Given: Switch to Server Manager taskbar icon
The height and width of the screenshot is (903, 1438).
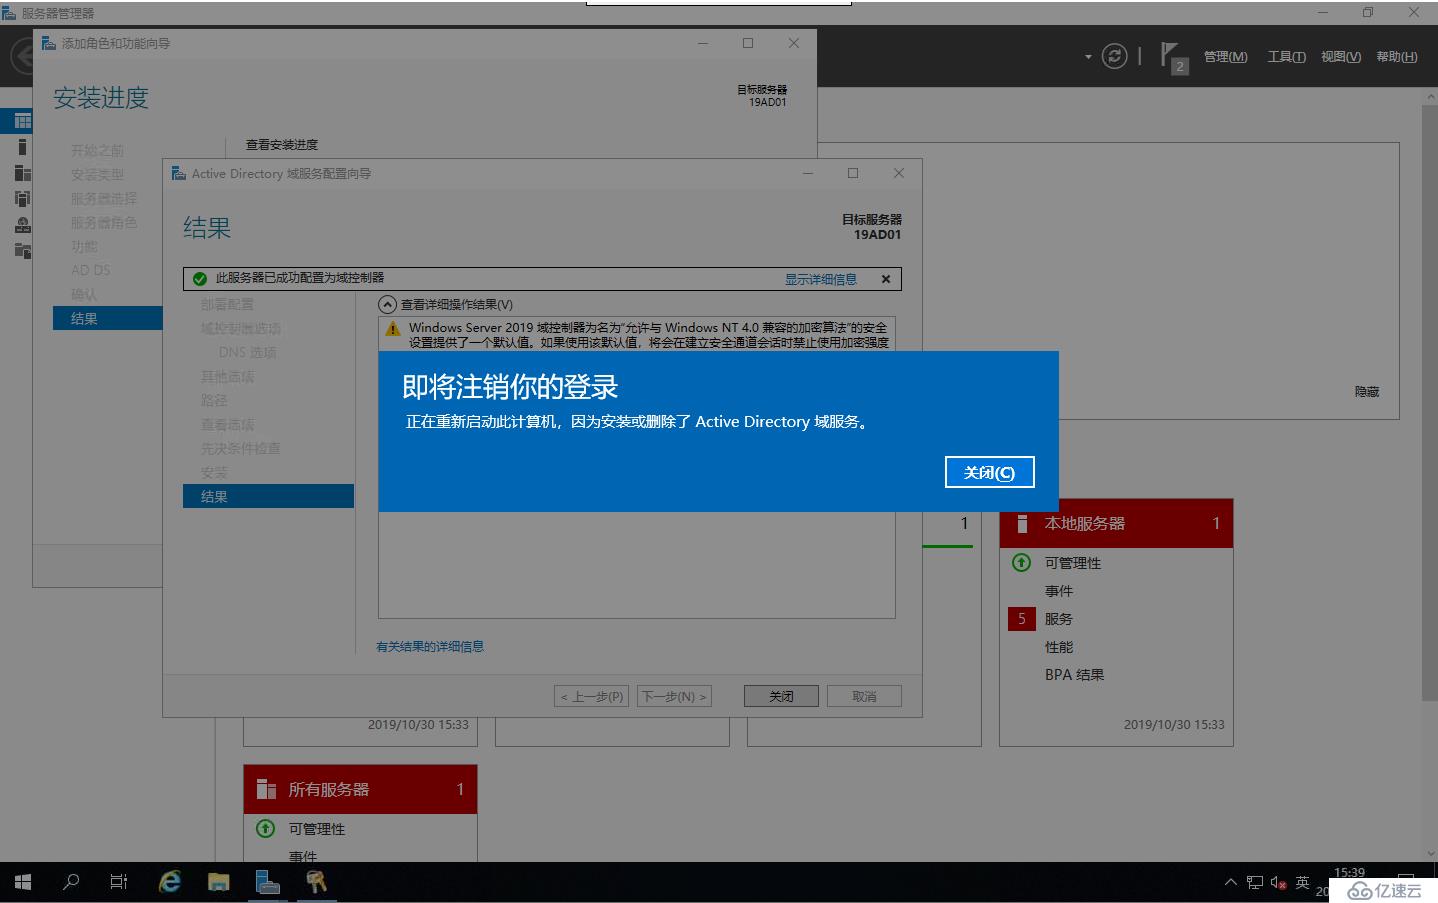Looking at the screenshot, I should (x=267, y=882).
